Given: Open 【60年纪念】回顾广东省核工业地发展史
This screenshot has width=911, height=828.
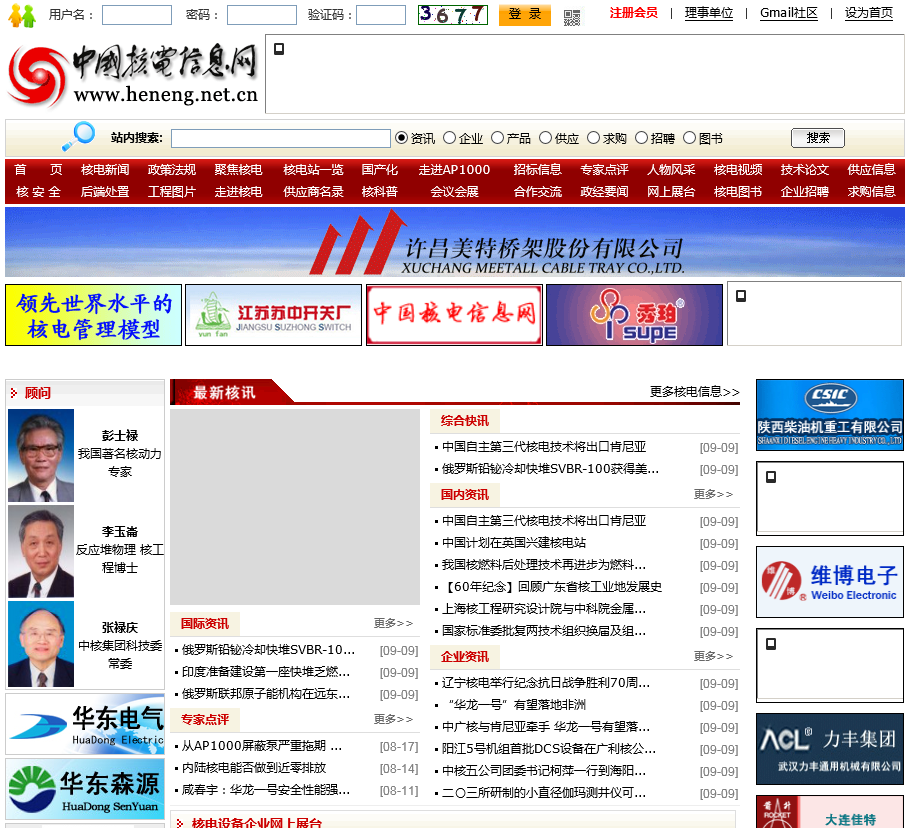Looking at the screenshot, I should (552, 587).
